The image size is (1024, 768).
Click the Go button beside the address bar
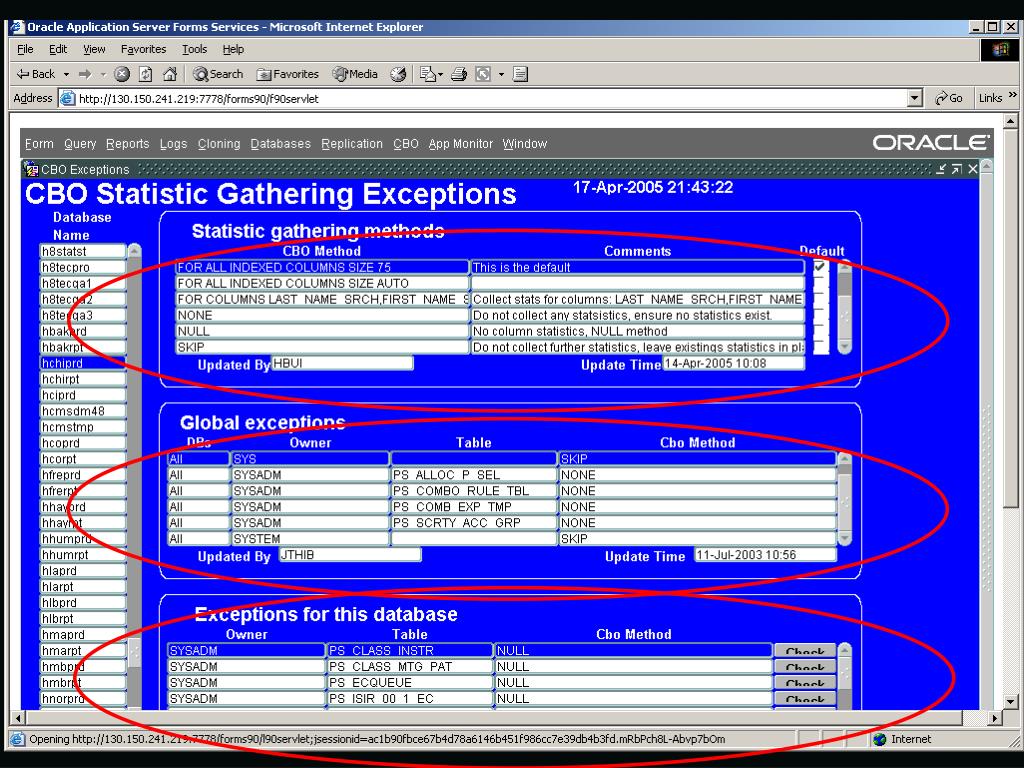pyautogui.click(x=949, y=98)
